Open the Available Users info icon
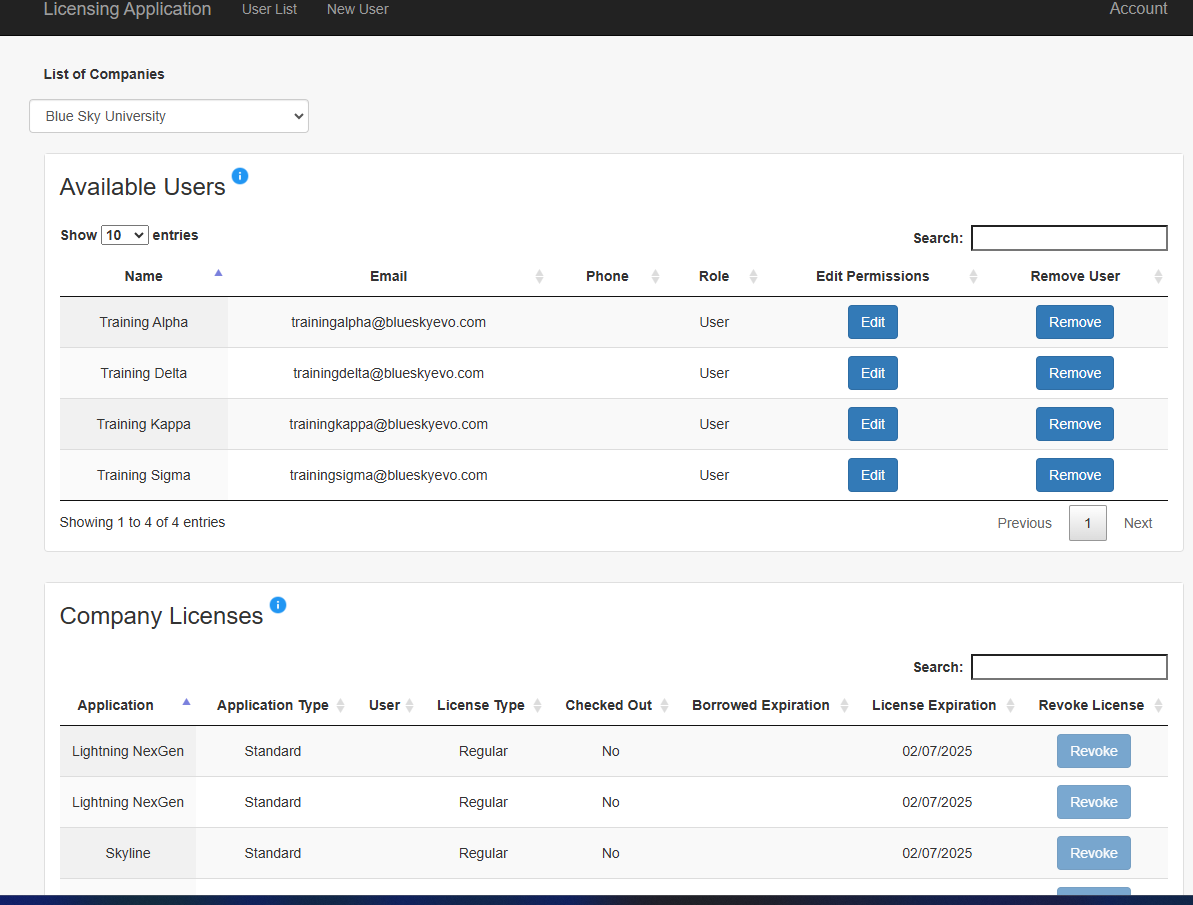The image size is (1193, 905). (x=240, y=176)
